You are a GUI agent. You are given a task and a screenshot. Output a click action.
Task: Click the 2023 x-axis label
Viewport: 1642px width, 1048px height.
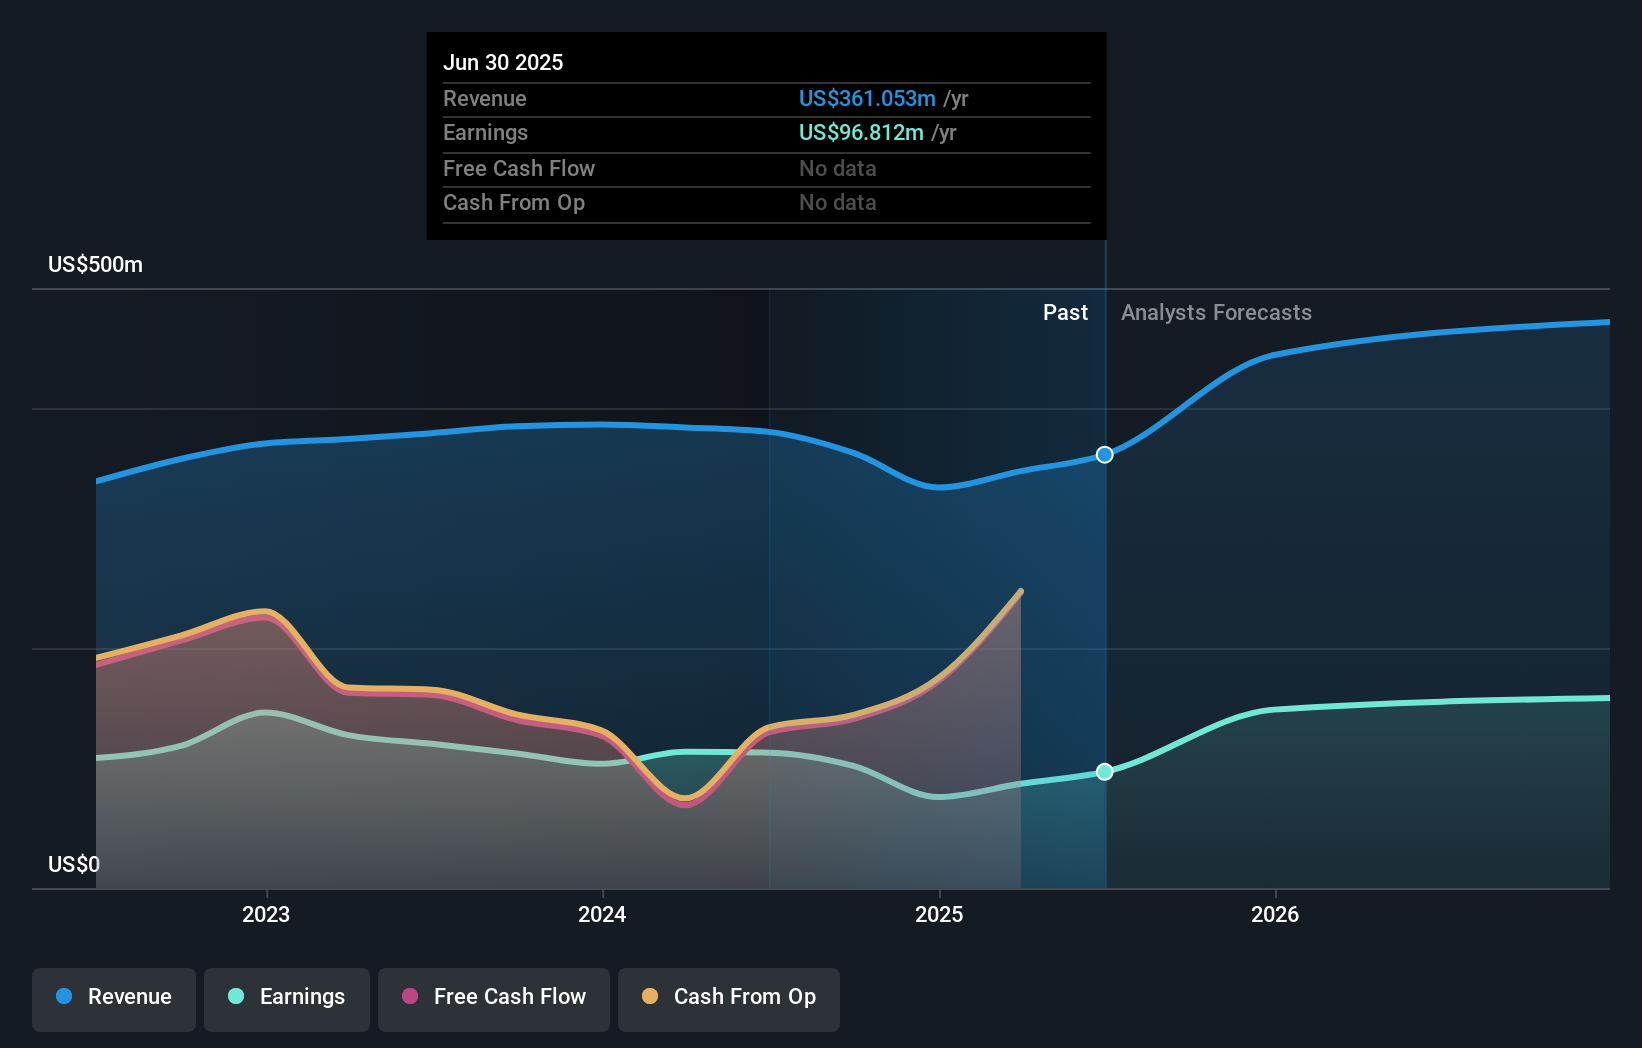[266, 915]
